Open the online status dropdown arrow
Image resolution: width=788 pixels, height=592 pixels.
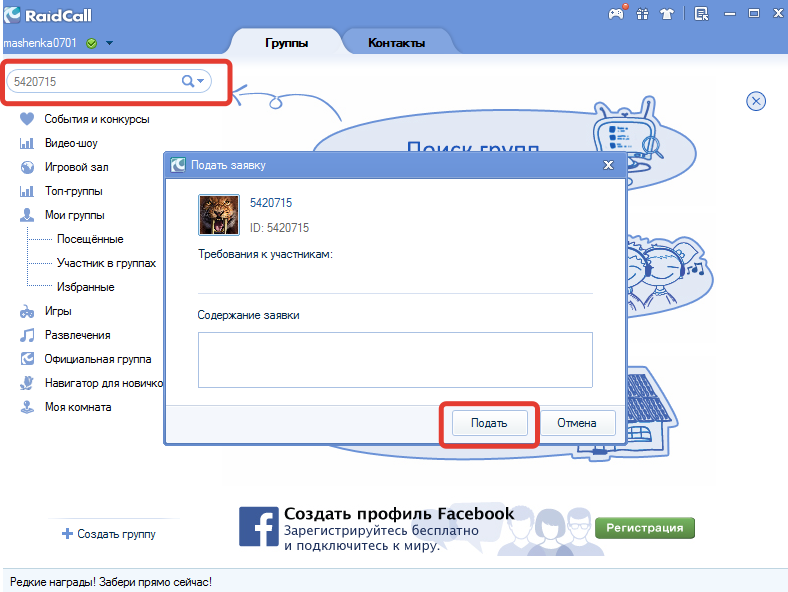click(110, 43)
